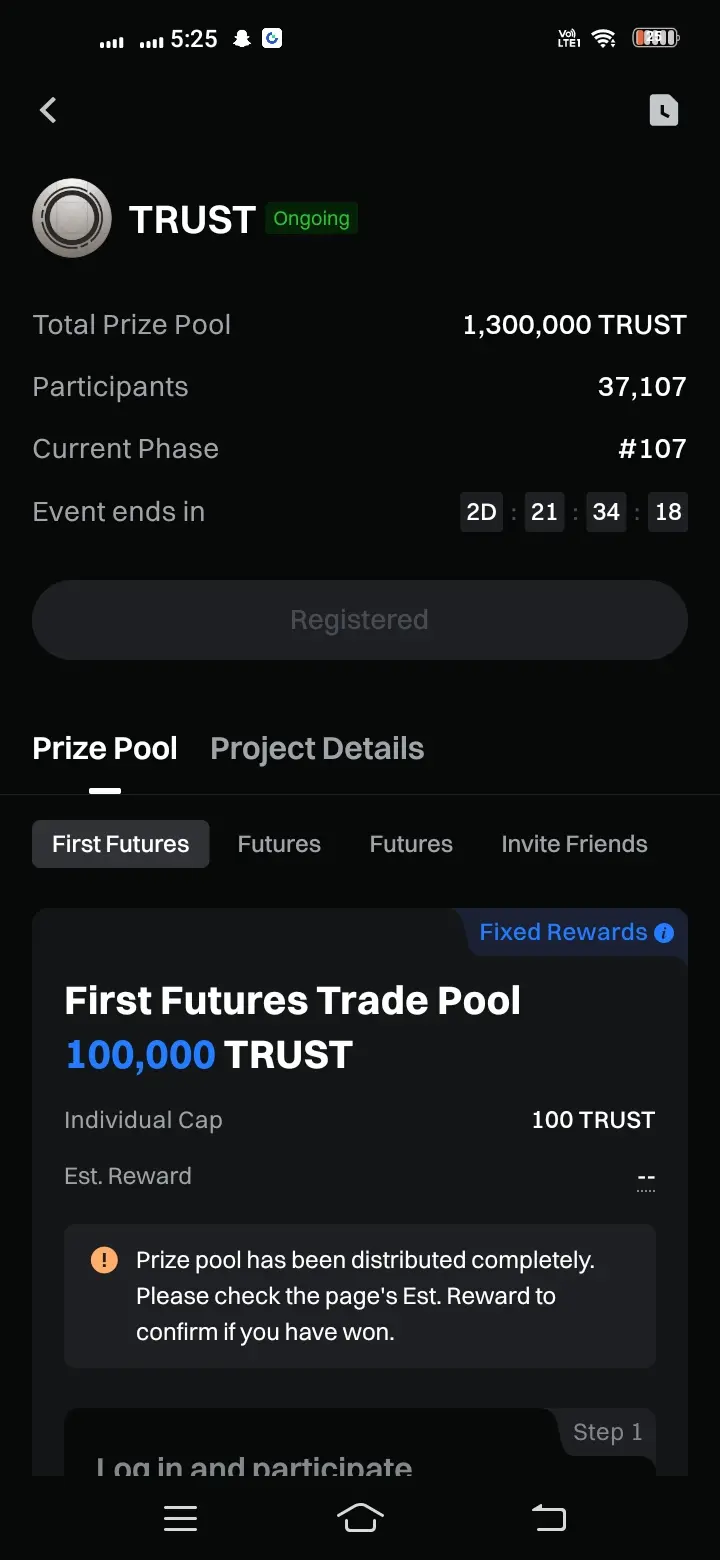Switch to the Prize Pool tab
The image size is (720, 1560).
tap(105, 748)
